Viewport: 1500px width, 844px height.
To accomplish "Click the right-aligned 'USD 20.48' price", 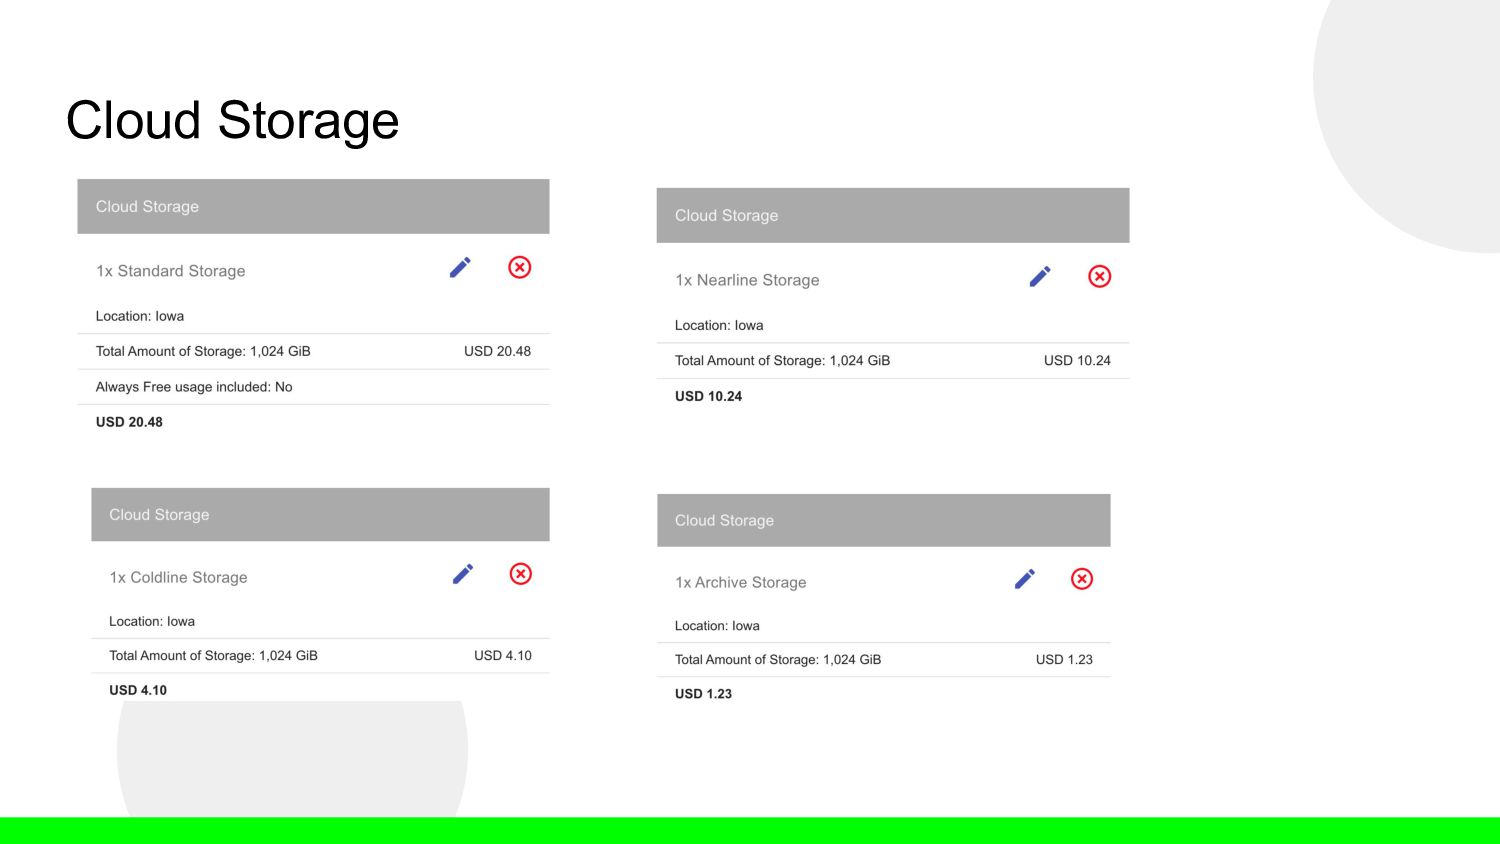I will [497, 351].
